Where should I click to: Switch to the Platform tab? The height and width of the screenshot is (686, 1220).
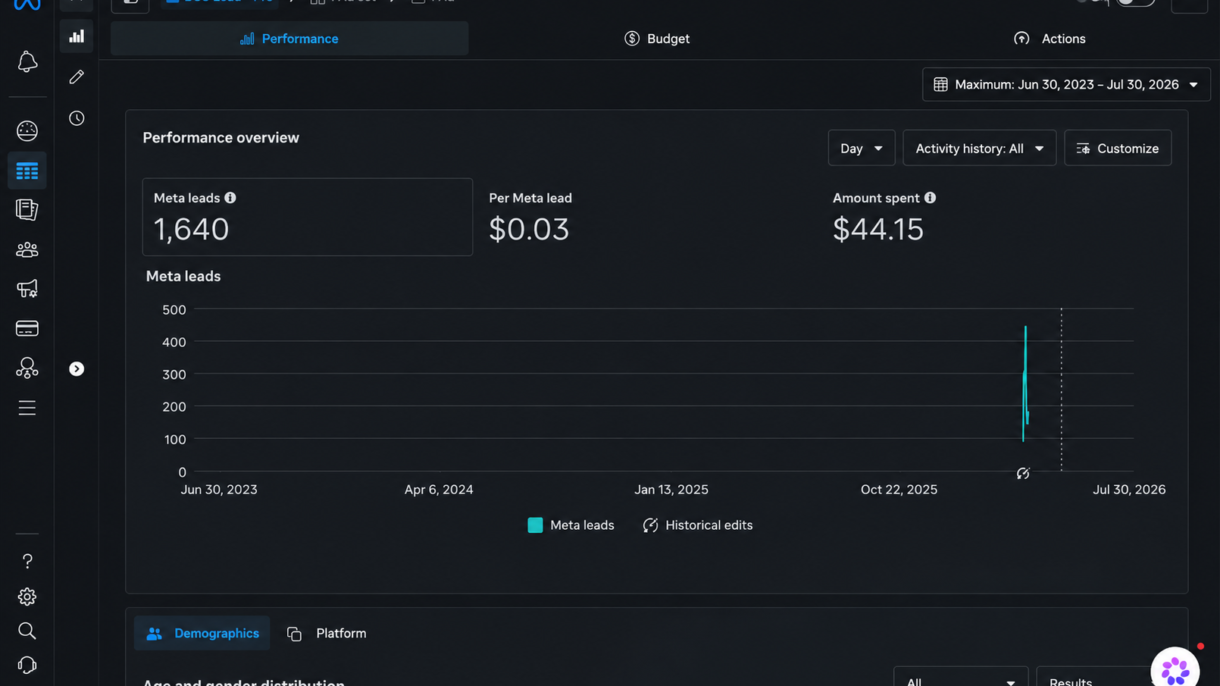327,633
